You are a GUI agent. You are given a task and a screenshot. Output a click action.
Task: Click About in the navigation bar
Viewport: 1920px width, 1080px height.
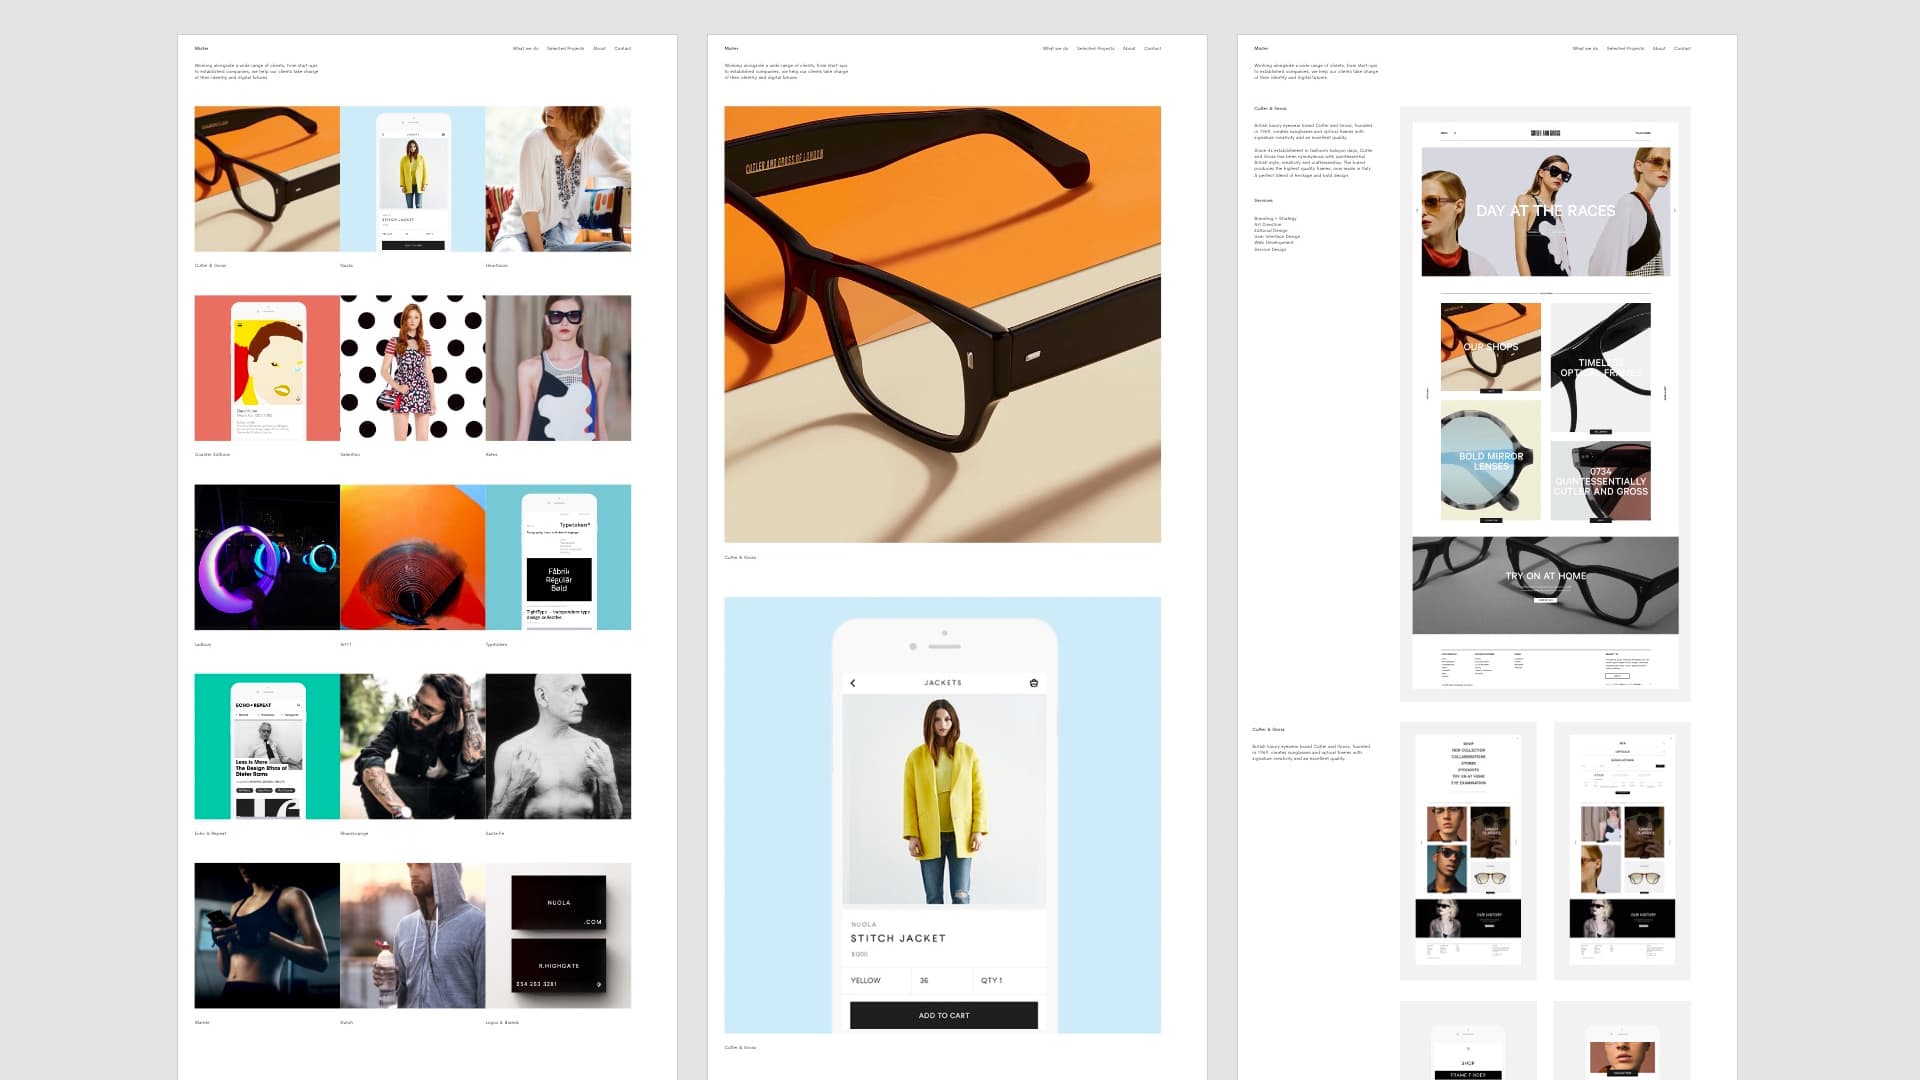599,48
